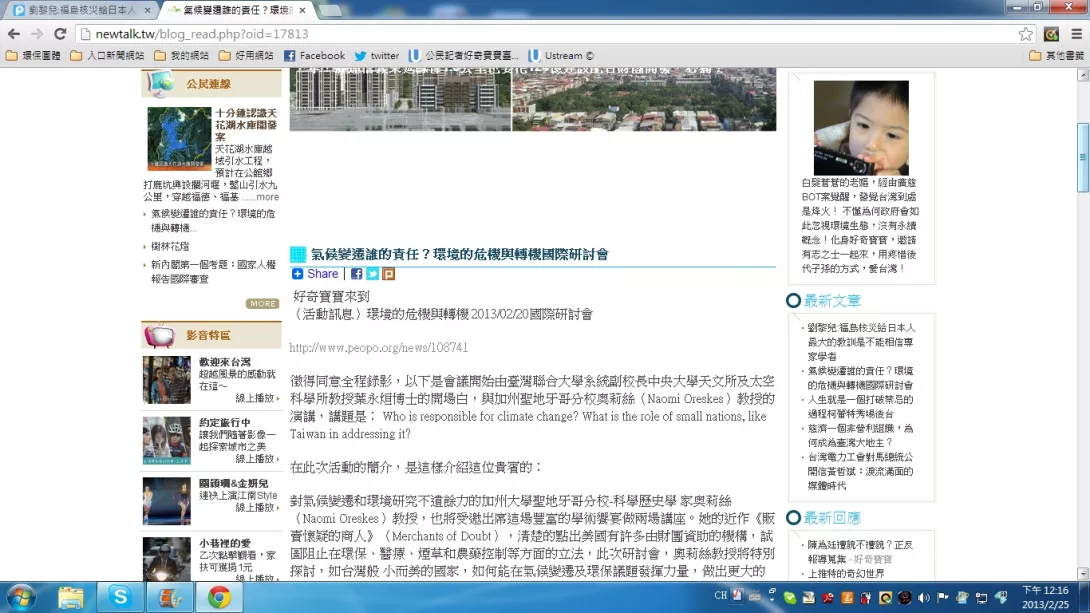Click the page scrollbar up arrow
Image resolution: width=1090 pixels, height=613 pixels.
1083,75
